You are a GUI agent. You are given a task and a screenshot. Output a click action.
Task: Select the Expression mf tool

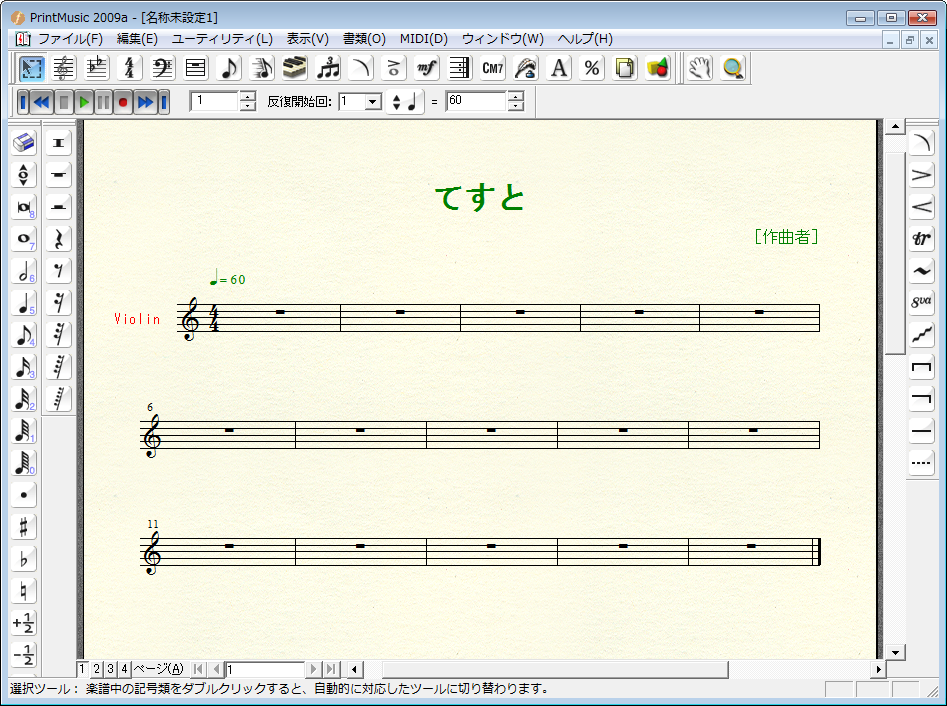427,68
